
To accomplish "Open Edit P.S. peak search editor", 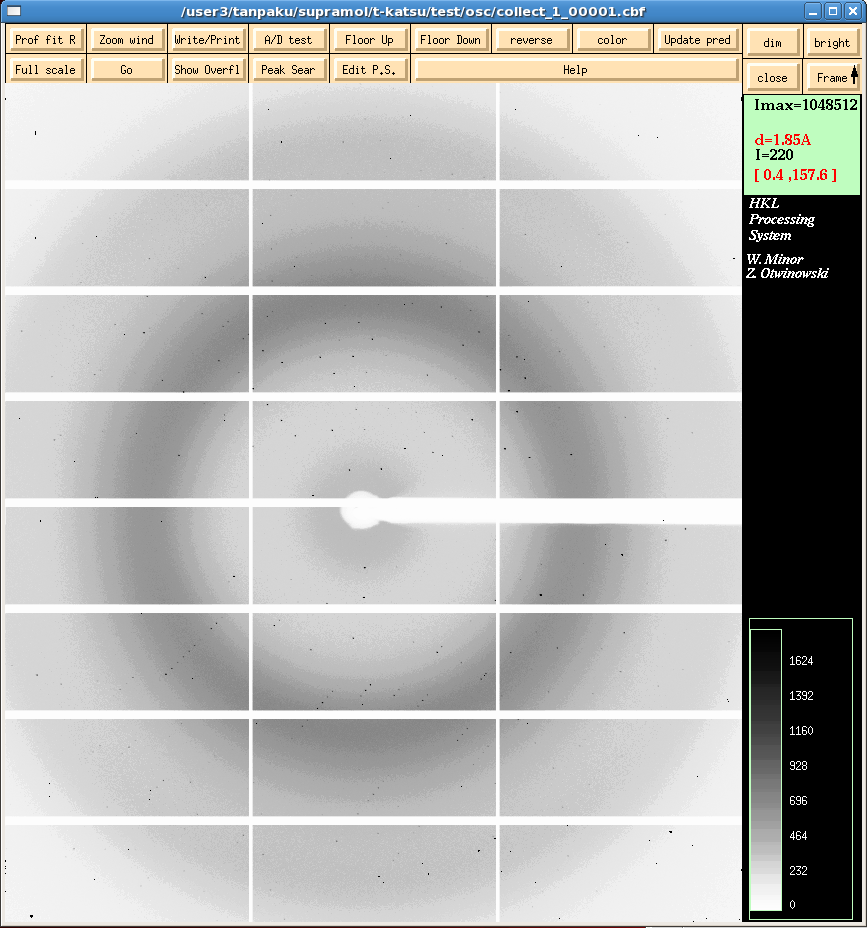I will coord(370,70).
